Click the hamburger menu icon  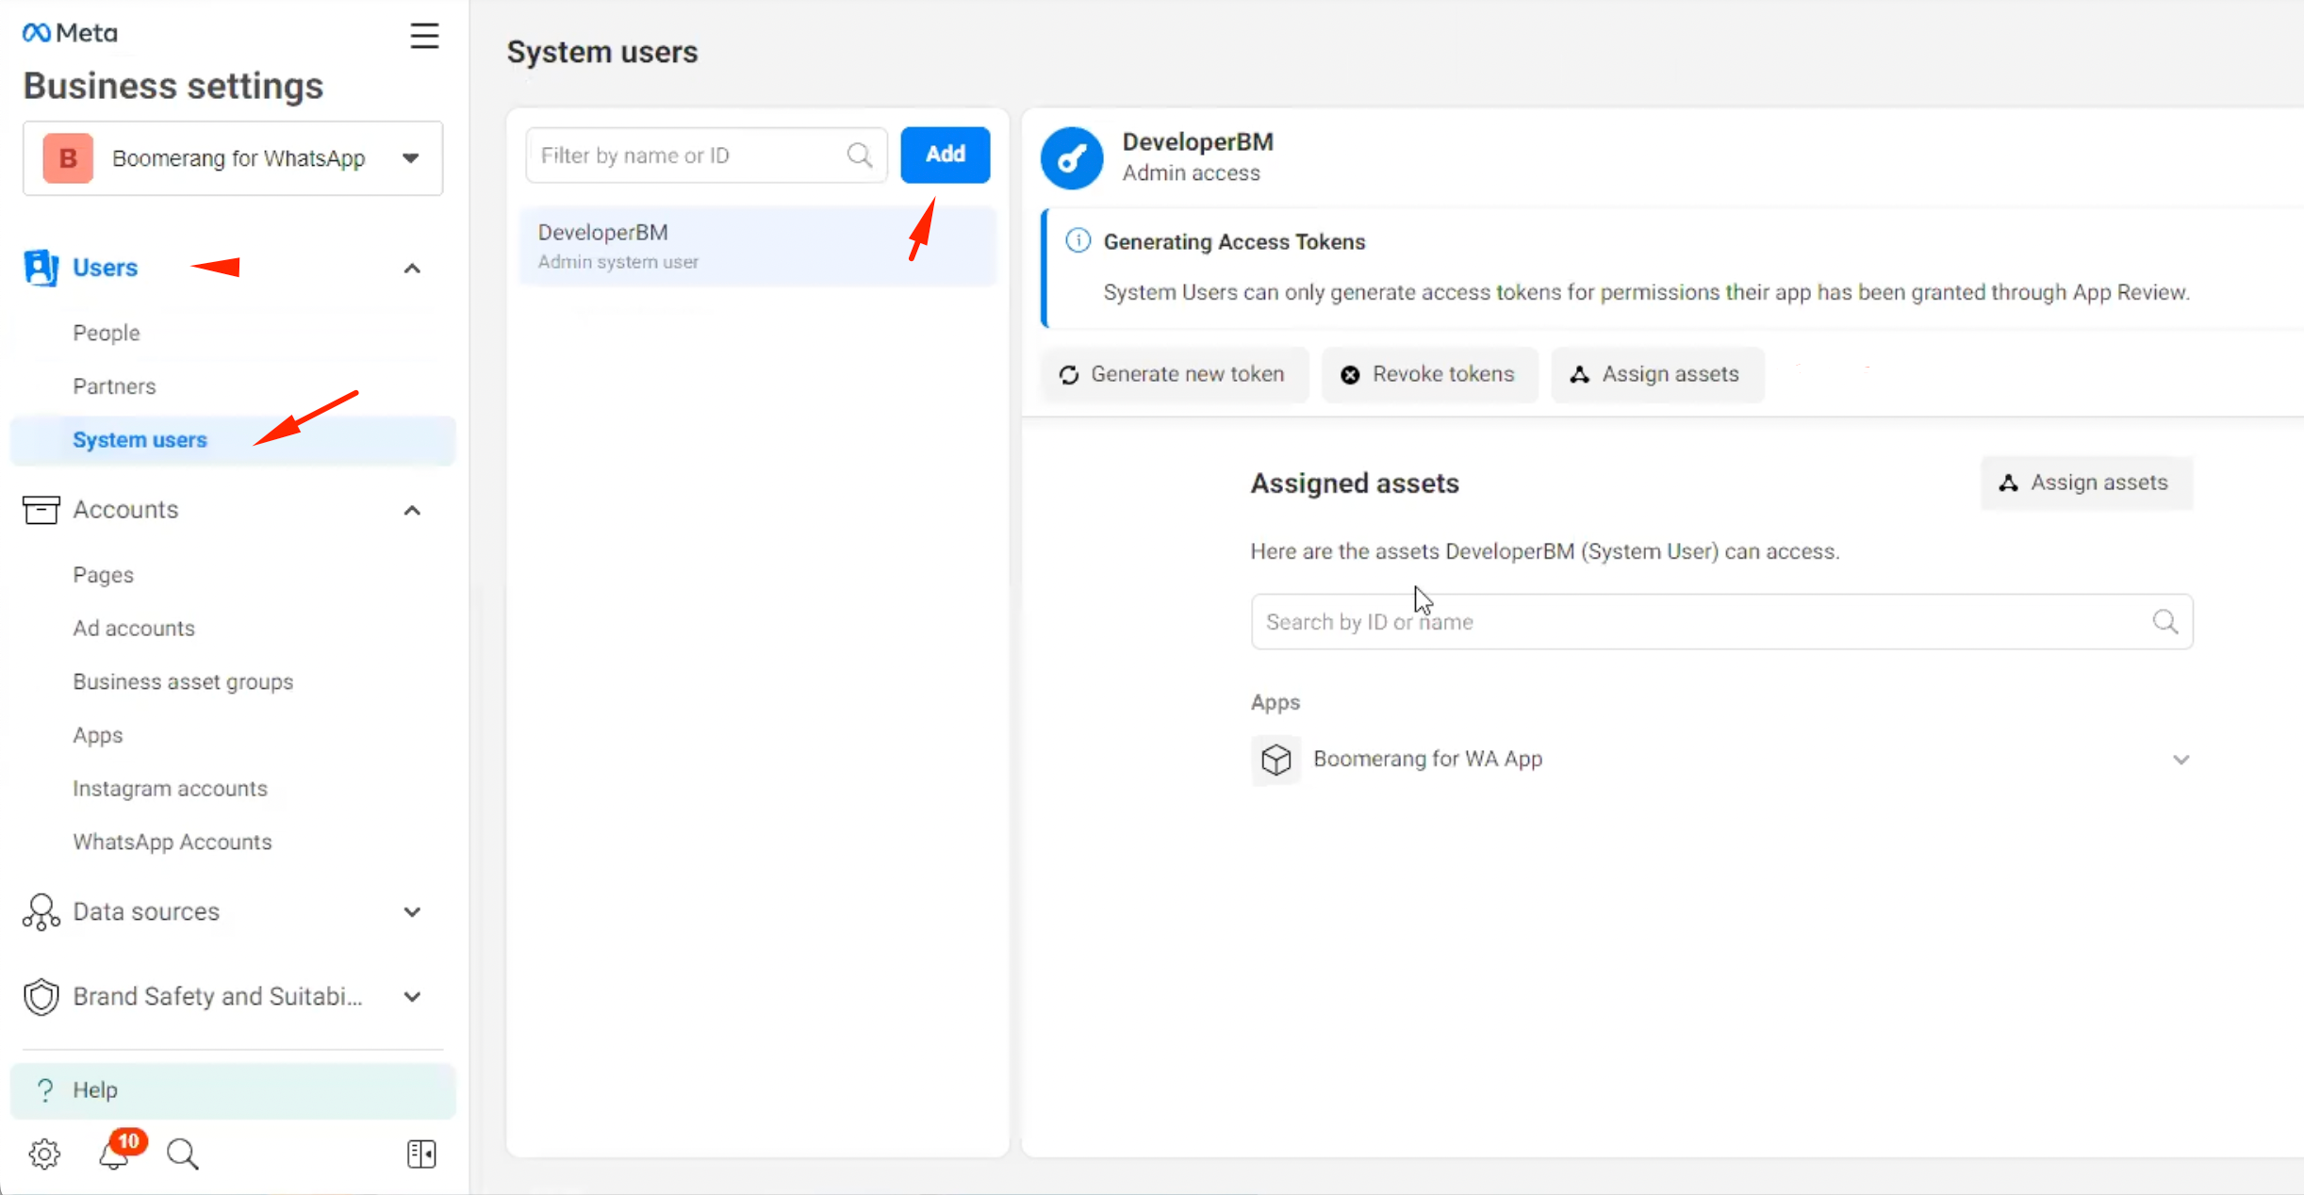coord(424,36)
